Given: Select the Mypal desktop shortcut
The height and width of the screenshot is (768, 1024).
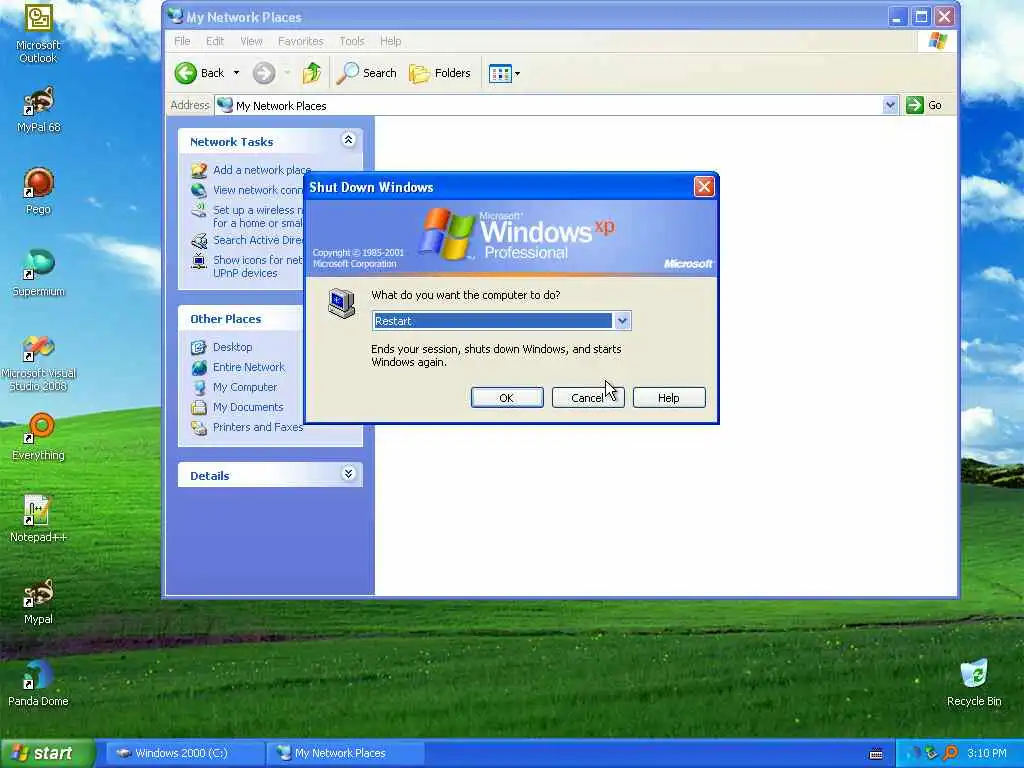Looking at the screenshot, I should coord(38,601).
